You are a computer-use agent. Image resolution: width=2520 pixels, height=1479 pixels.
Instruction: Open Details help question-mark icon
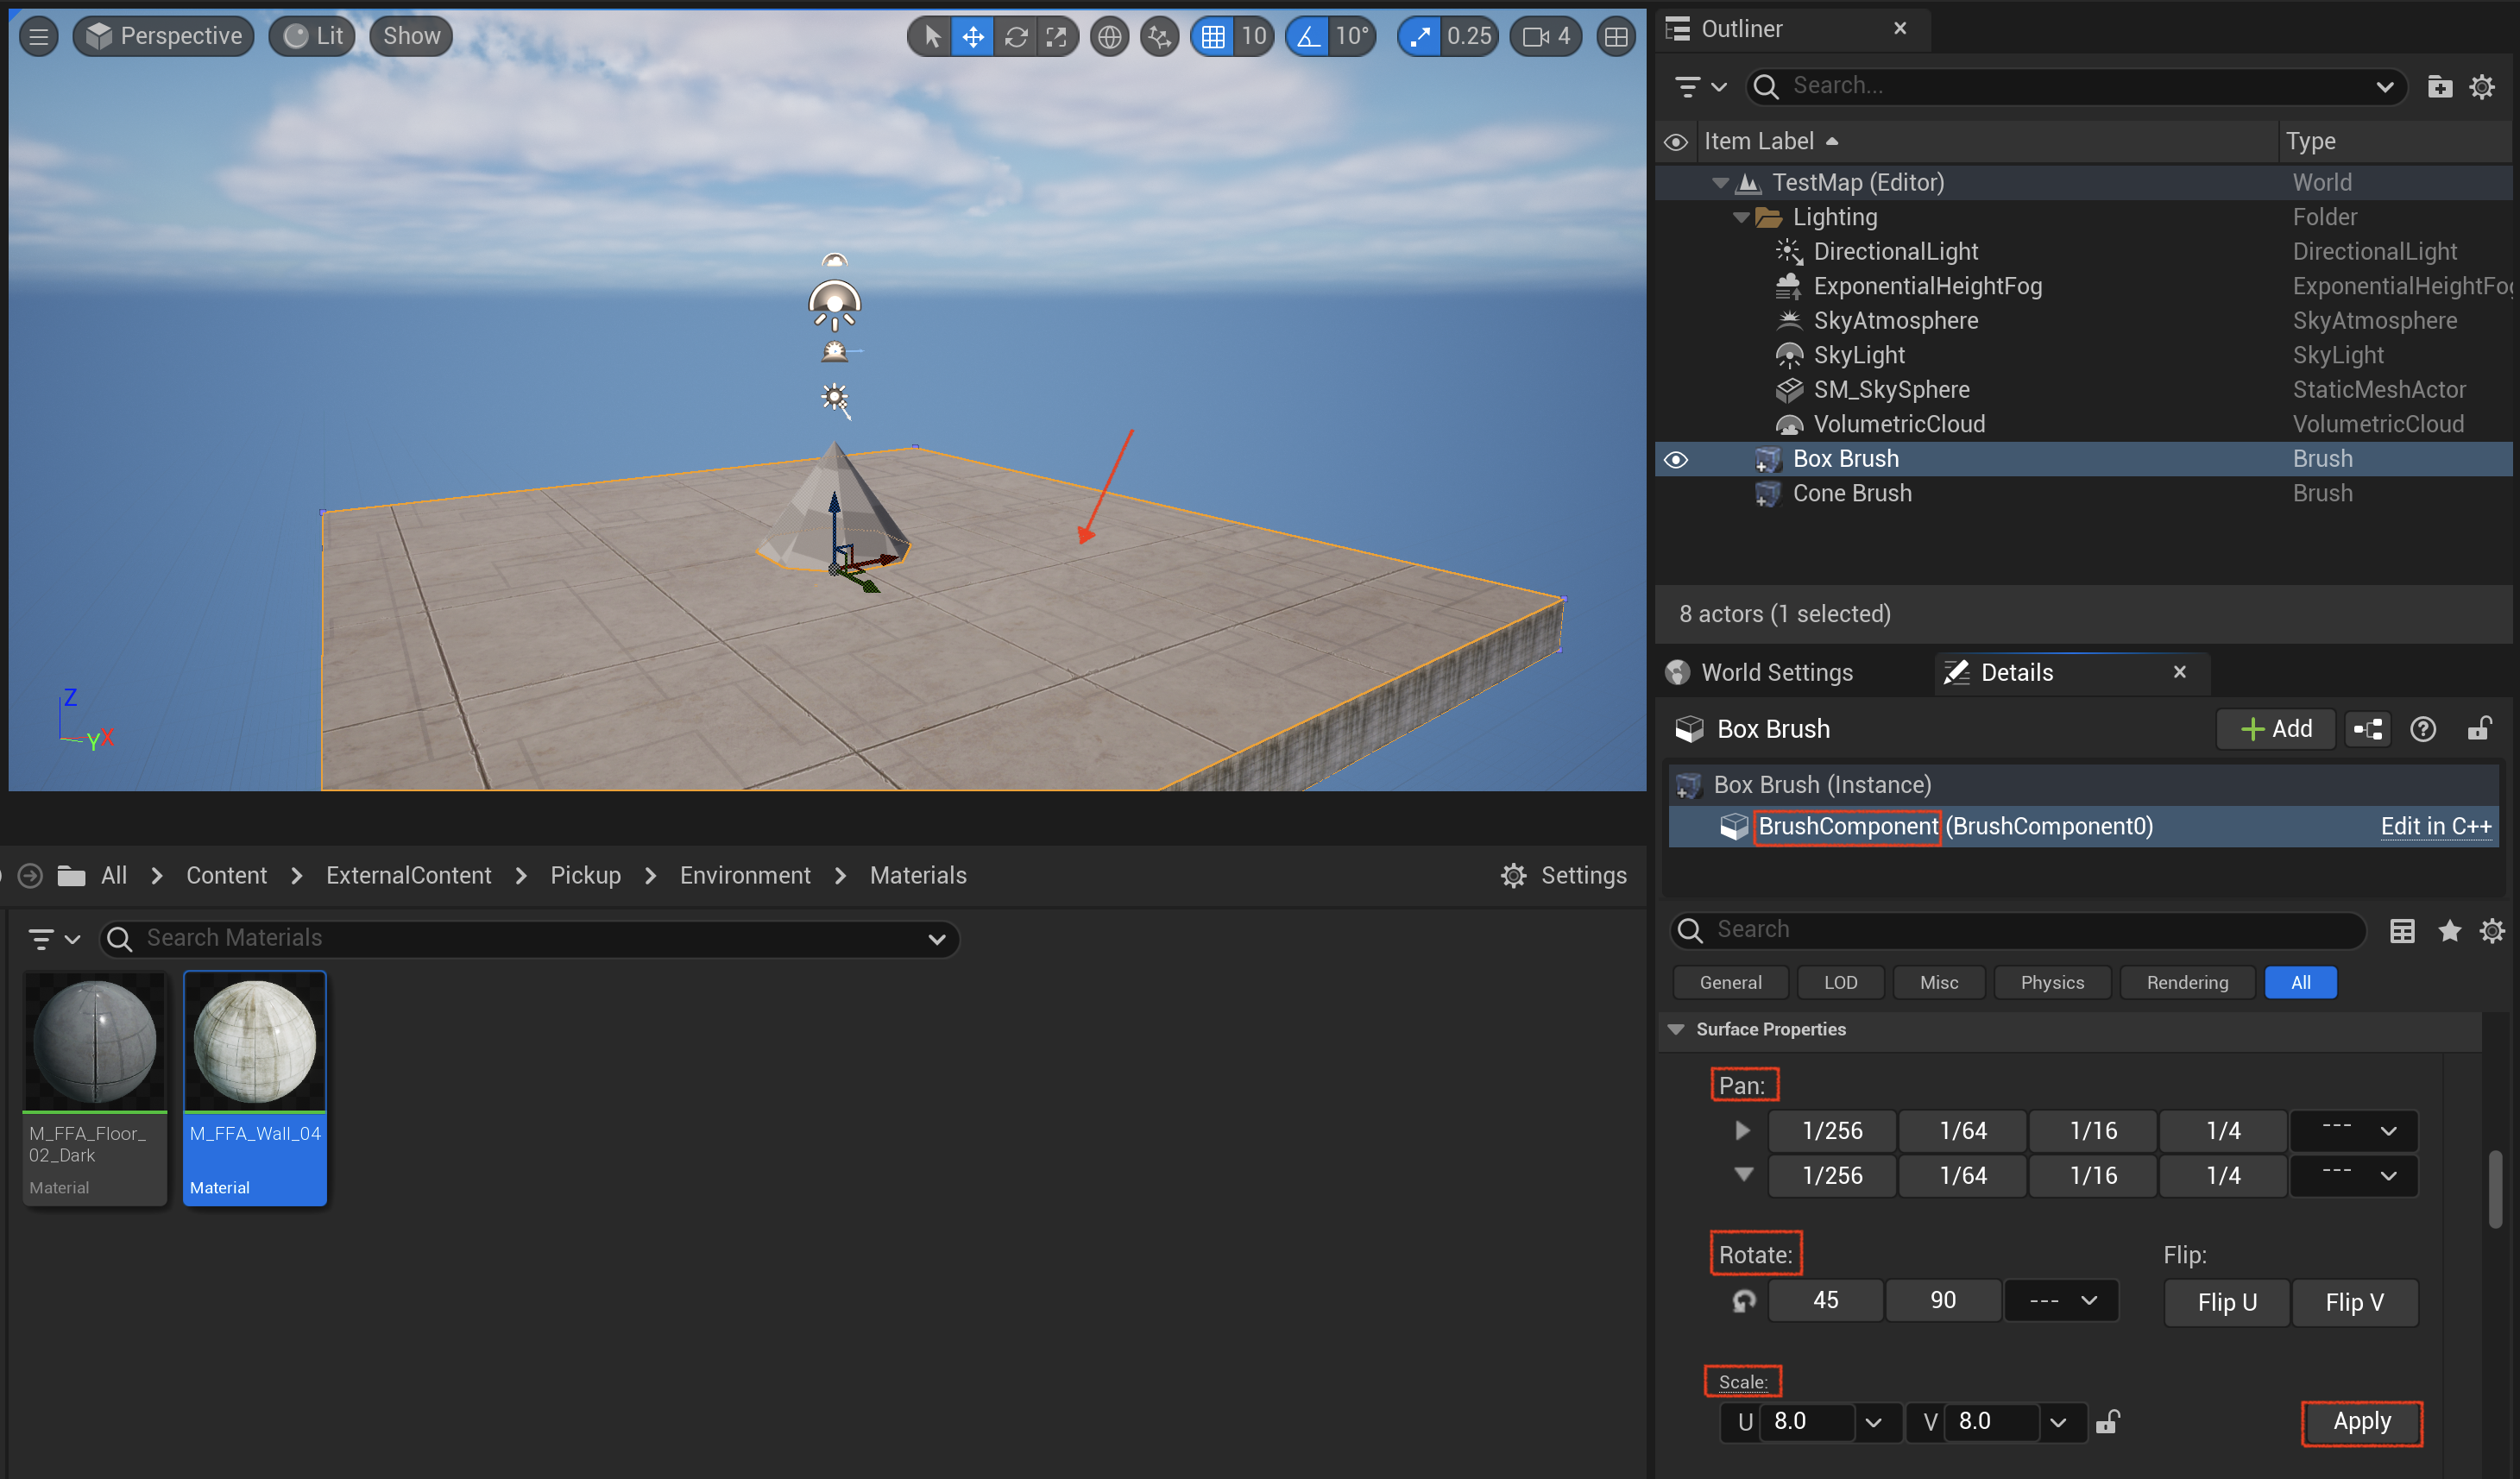[x=2423, y=730]
